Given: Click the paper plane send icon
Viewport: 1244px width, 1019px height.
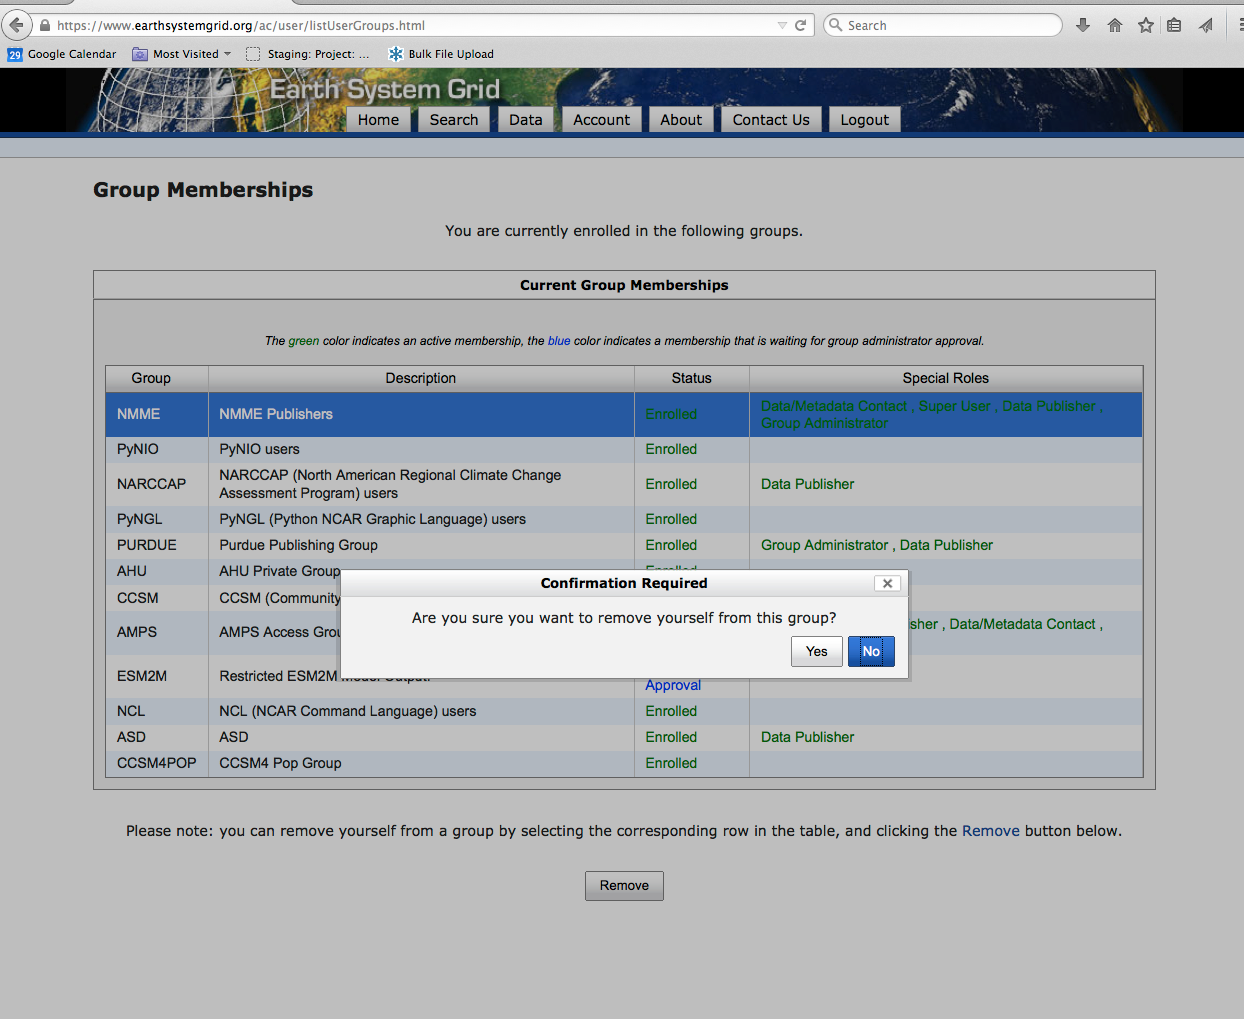Looking at the screenshot, I should (1206, 25).
